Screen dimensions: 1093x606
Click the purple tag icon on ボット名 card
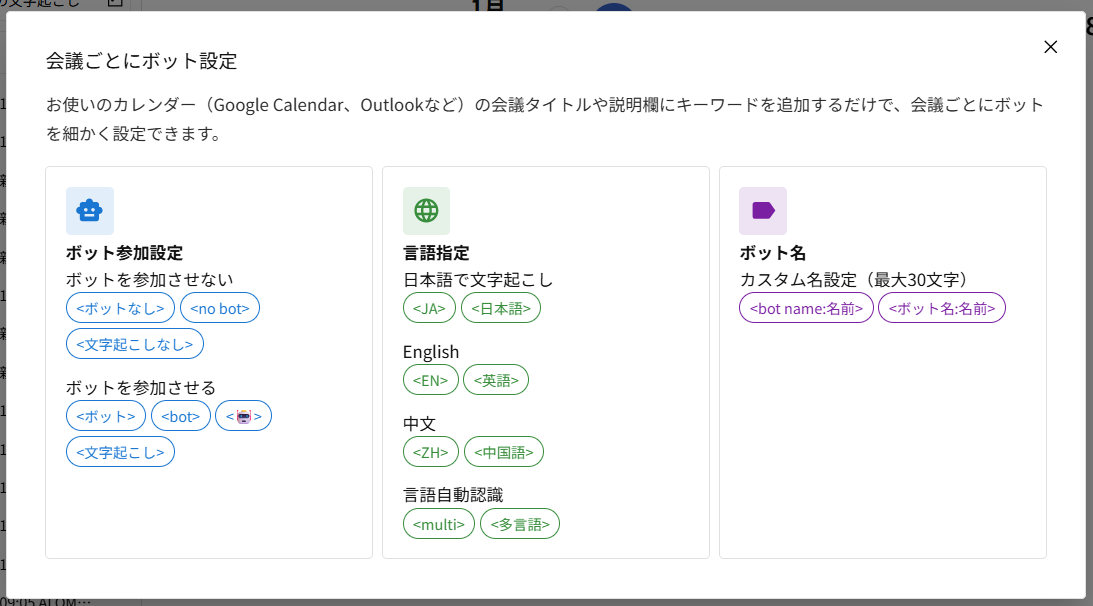pyautogui.click(x=765, y=211)
